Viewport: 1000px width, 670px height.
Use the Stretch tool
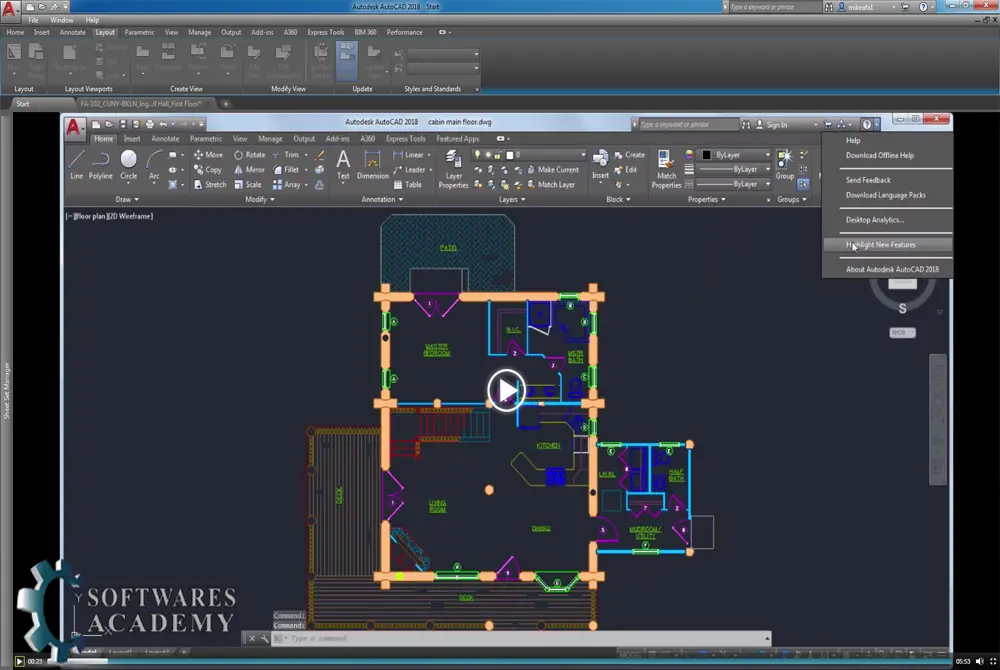coord(210,184)
